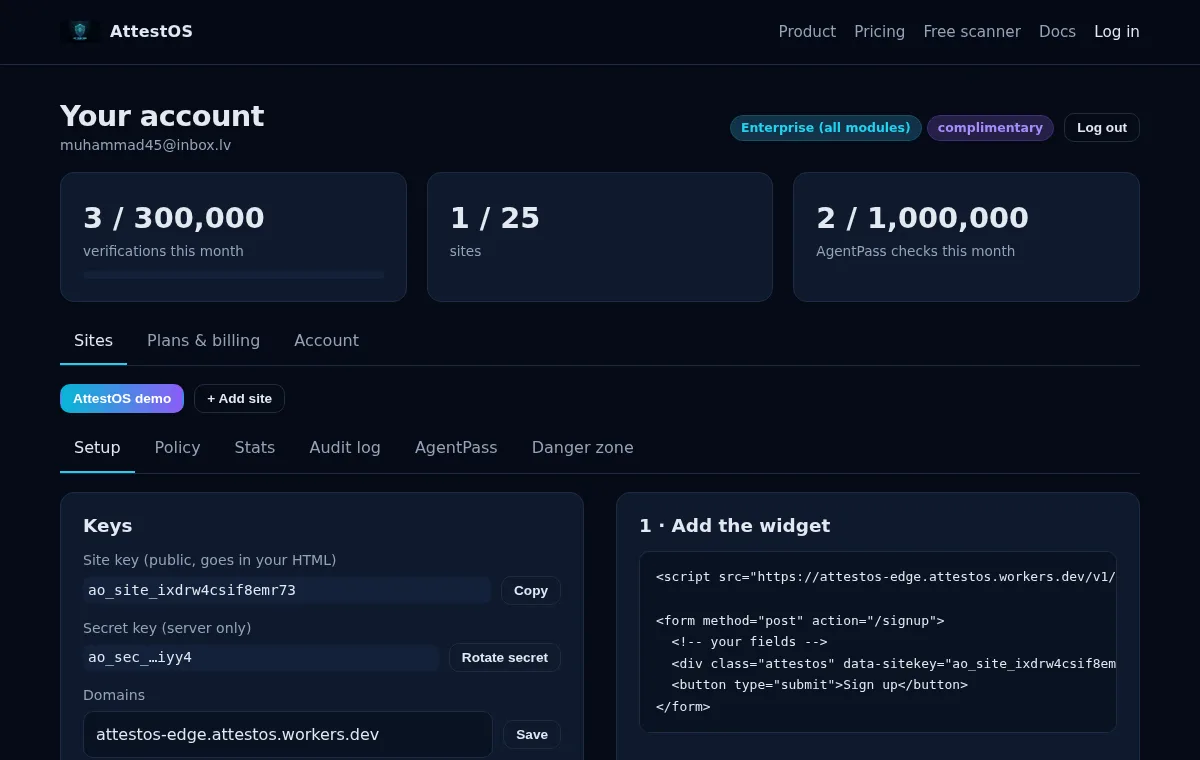The image size is (1200, 760).
Task: Switch to the Account tab
Action: click(326, 340)
